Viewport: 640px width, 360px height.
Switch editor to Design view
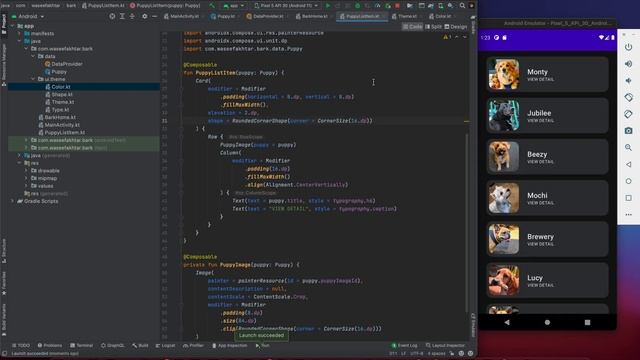point(456,27)
